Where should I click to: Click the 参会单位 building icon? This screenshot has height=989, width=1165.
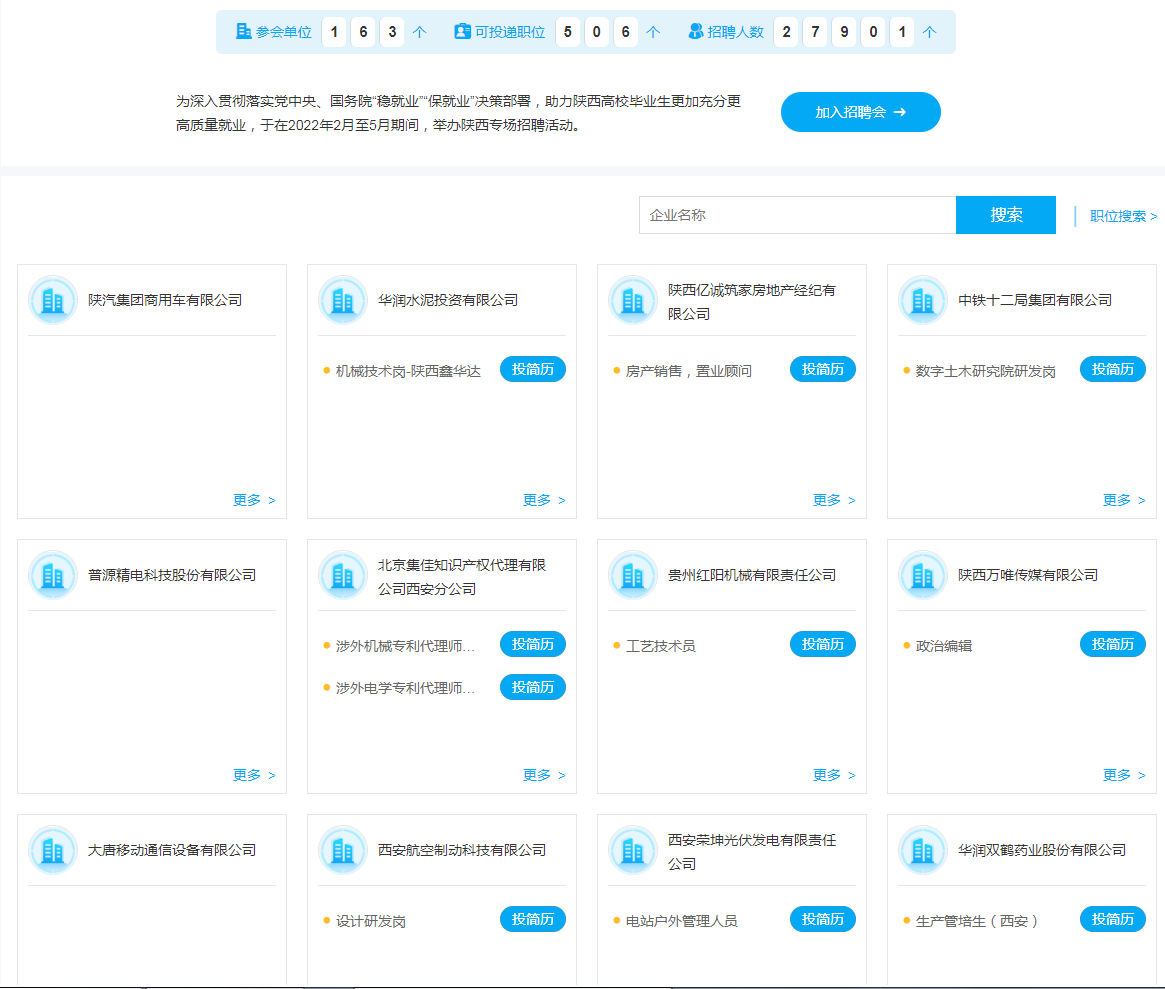[243, 31]
